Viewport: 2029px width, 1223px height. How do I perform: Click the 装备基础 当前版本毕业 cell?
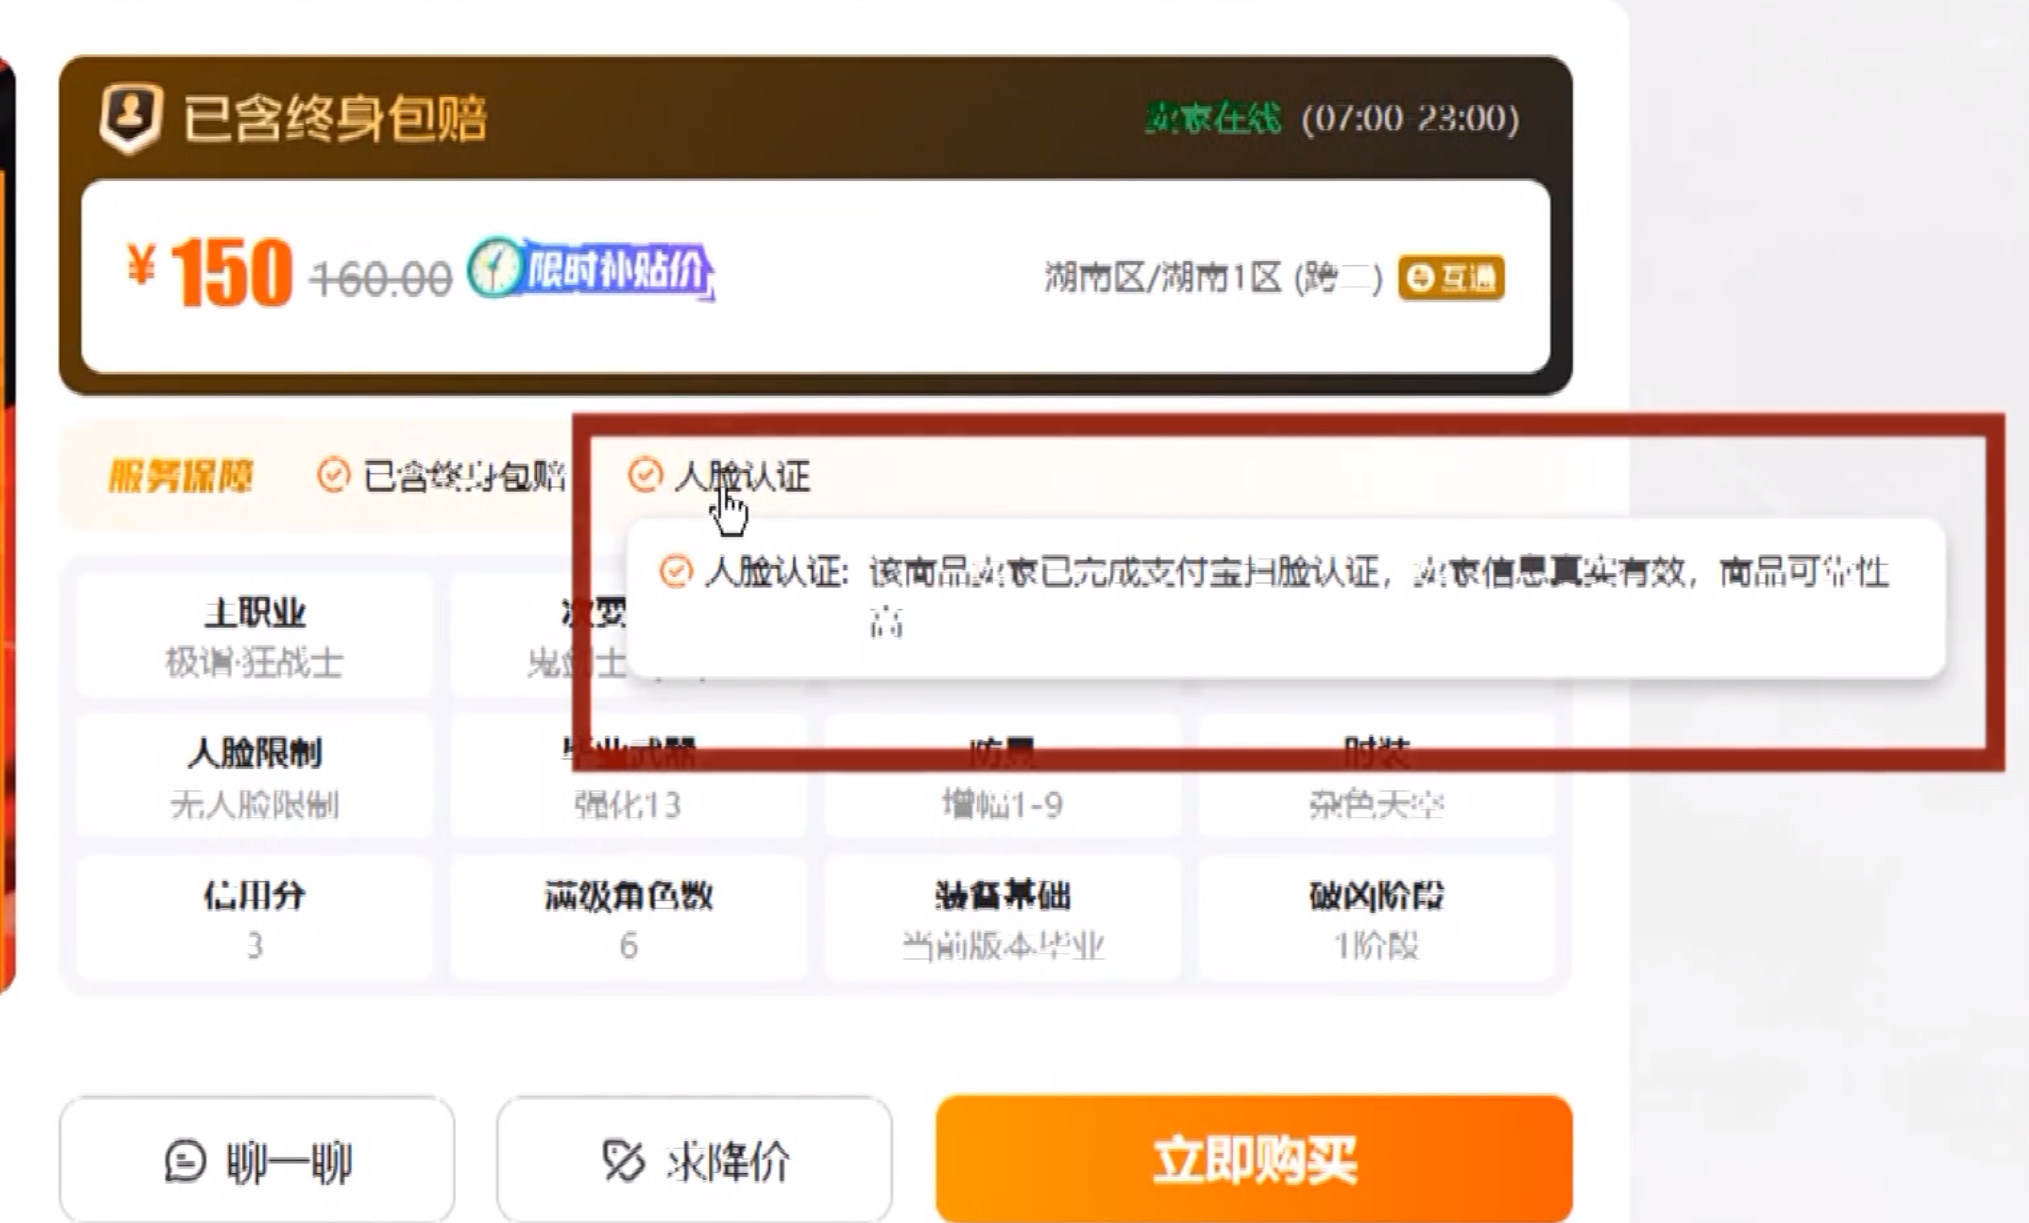[x=1002, y=918]
